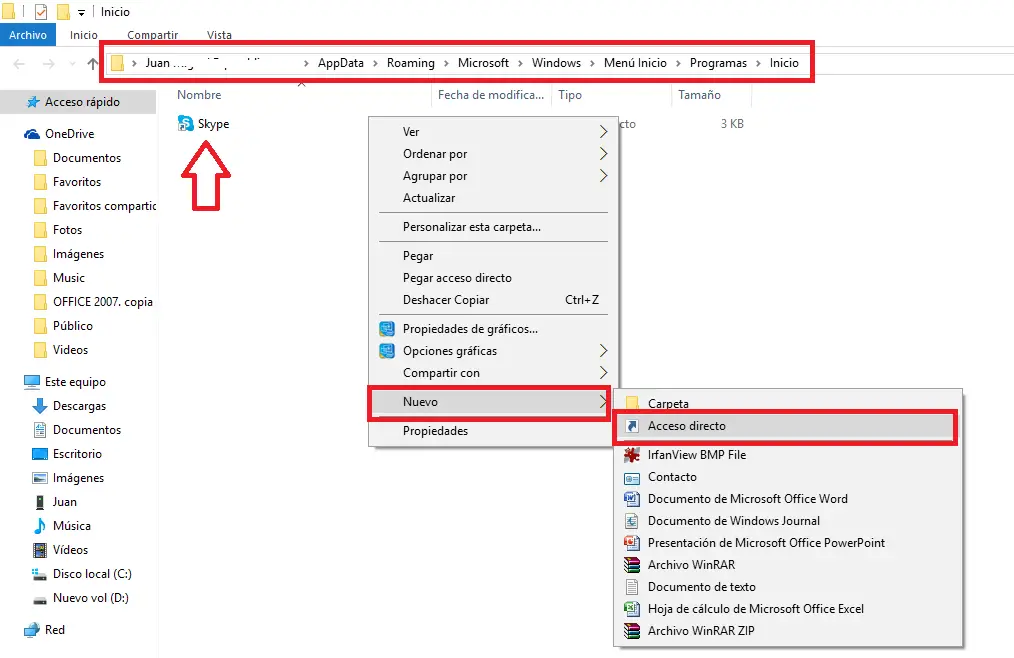The height and width of the screenshot is (658, 1014).
Task: Go to Menú Inicio in the breadcrumb
Action: (x=635, y=63)
